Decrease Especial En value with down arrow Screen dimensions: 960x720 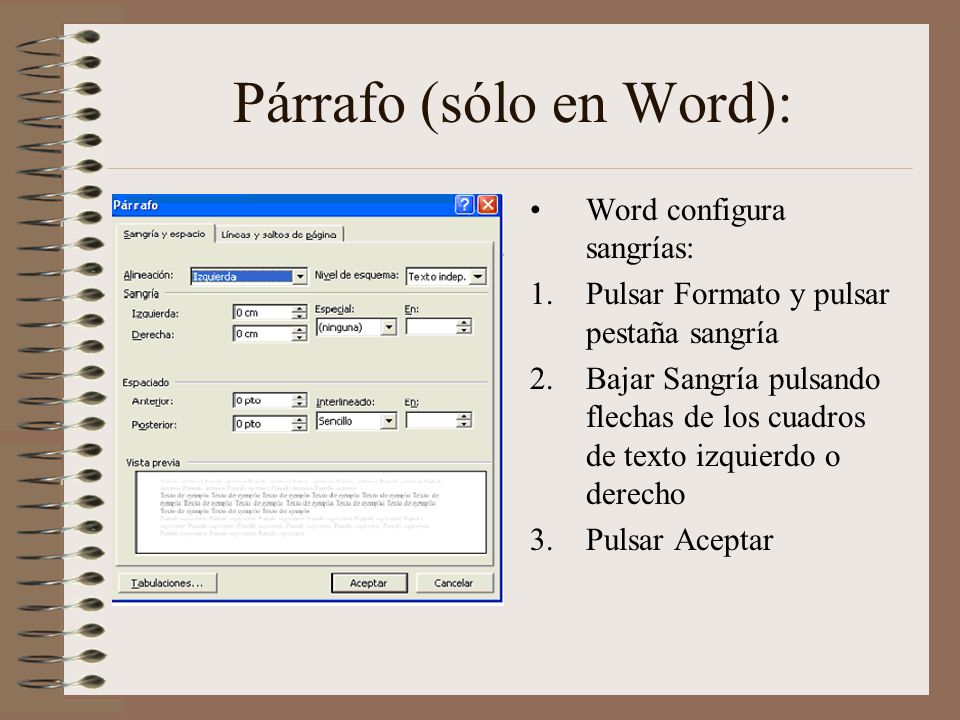465,331
